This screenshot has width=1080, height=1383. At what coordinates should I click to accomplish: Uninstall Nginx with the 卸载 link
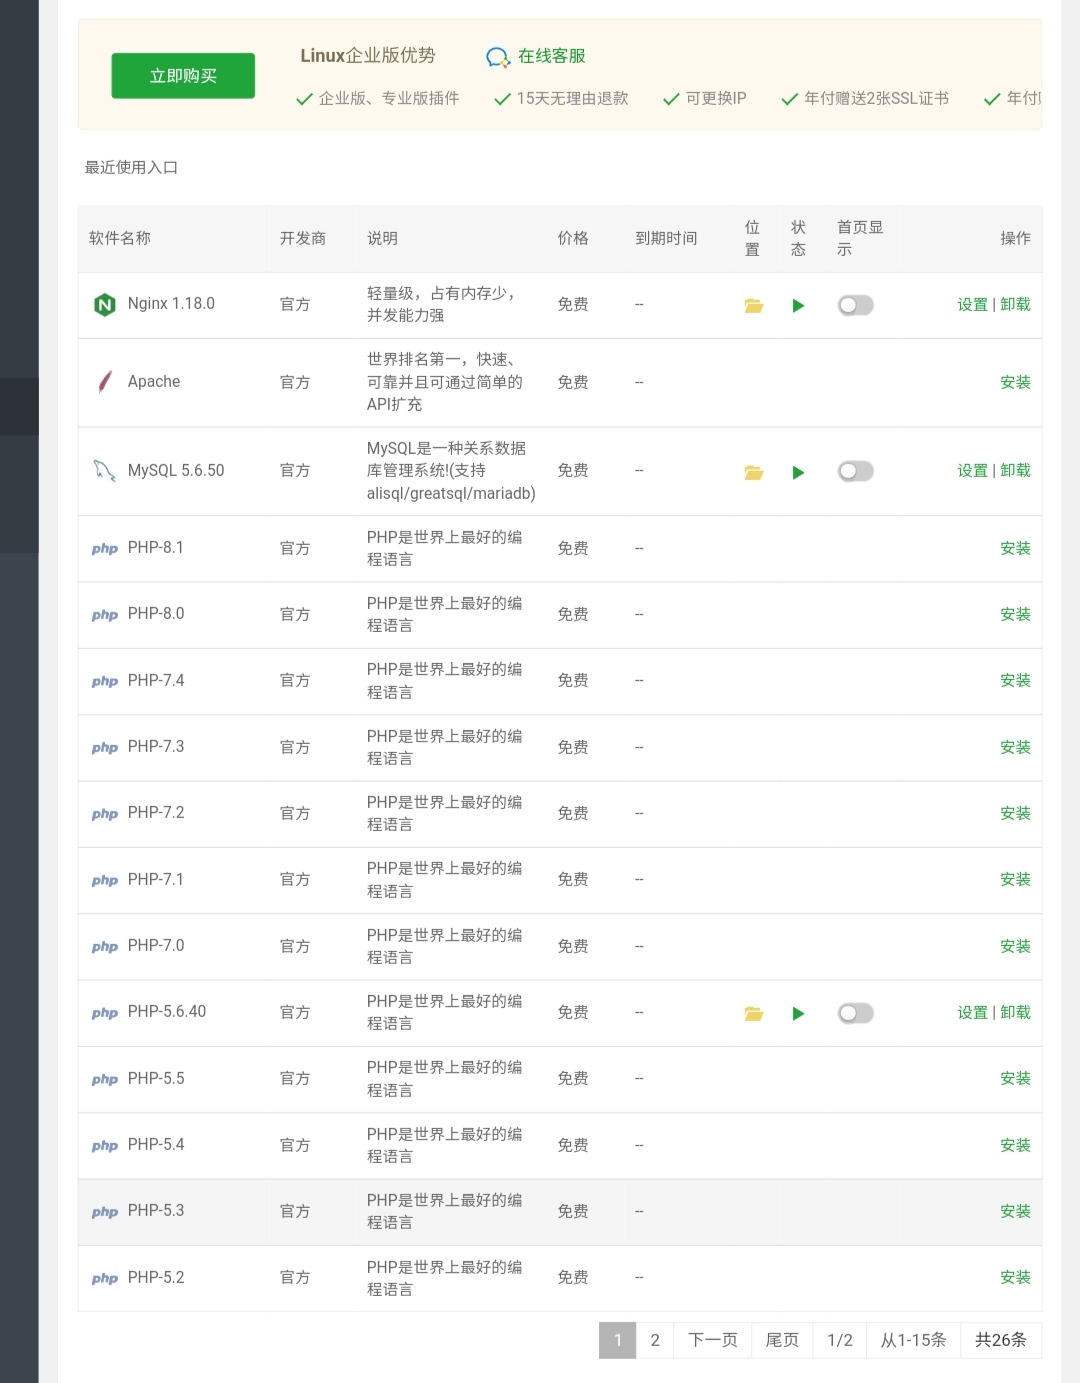coord(1015,304)
